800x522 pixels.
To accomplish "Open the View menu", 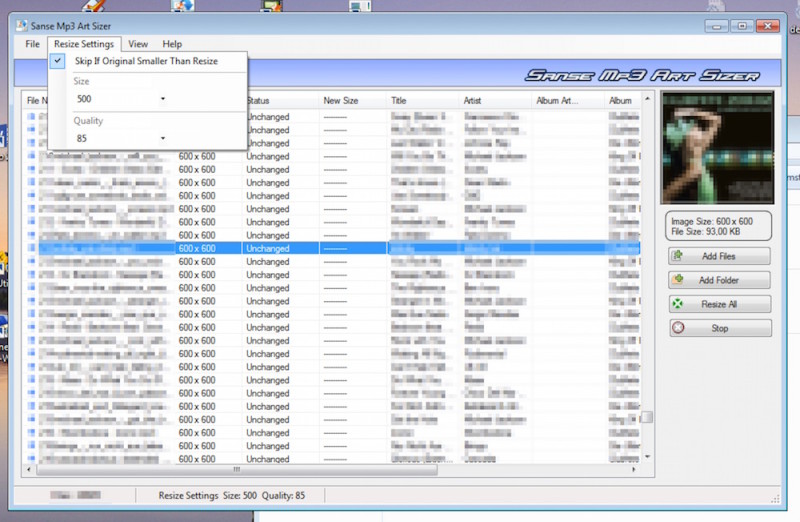I will [x=138, y=44].
